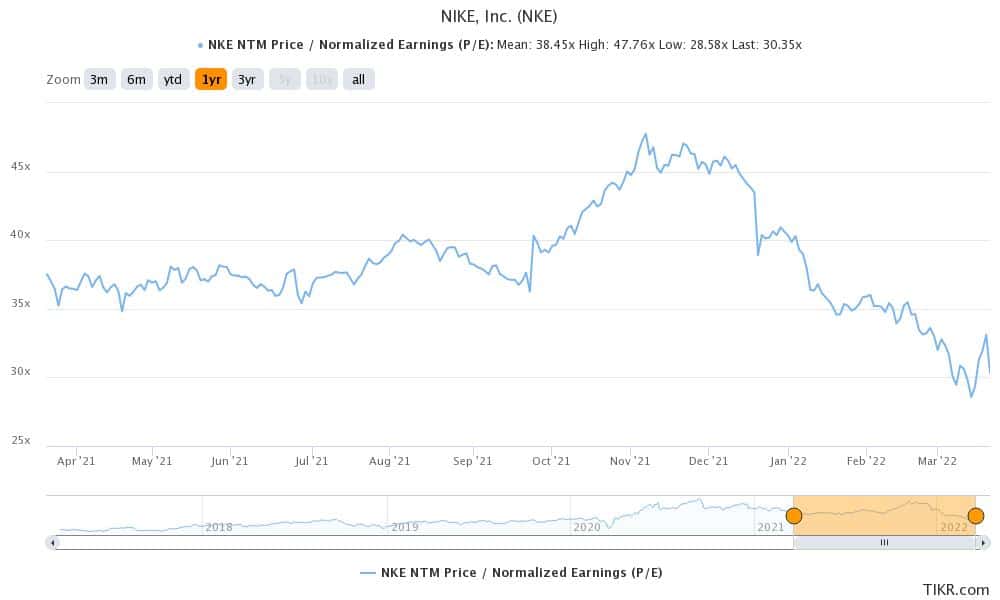
Task: Click the blue legend line symbol at bottom
Action: click(x=368, y=573)
